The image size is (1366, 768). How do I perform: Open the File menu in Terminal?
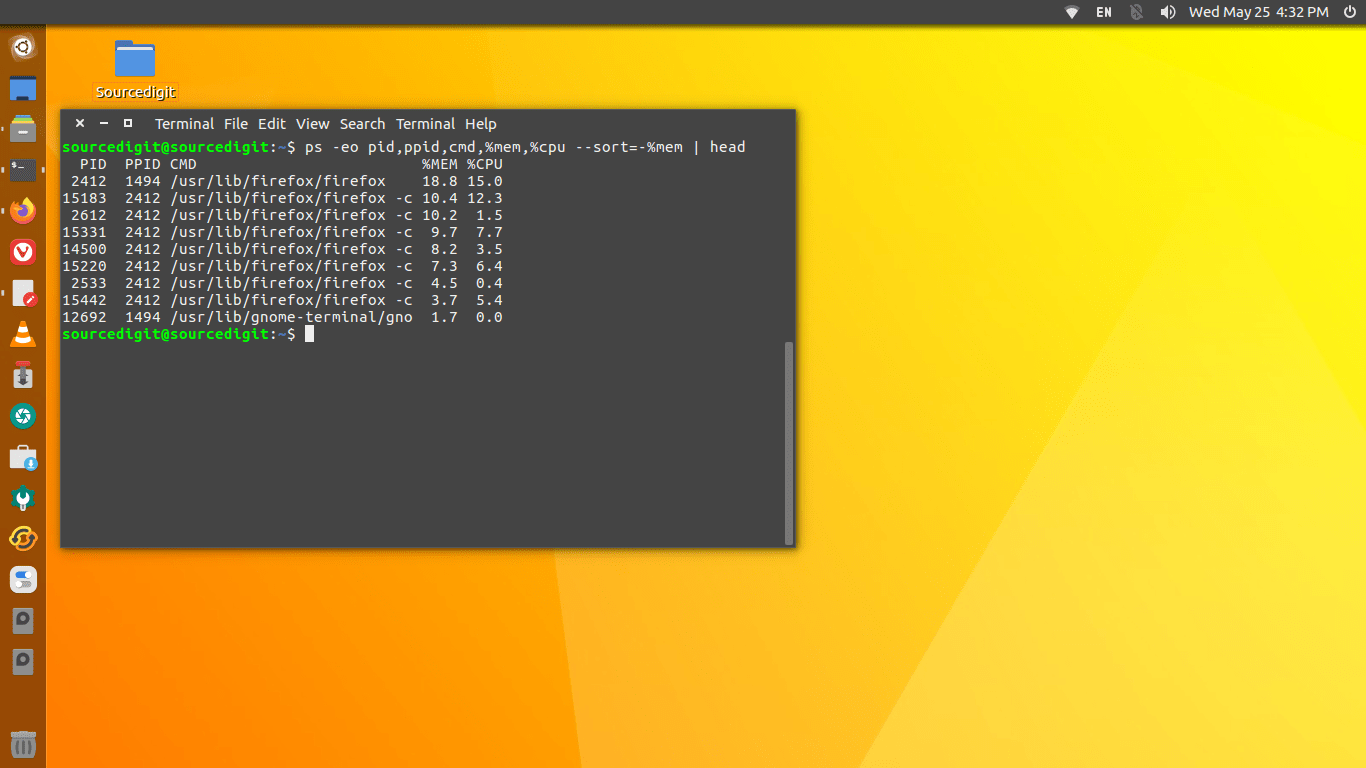pos(236,124)
